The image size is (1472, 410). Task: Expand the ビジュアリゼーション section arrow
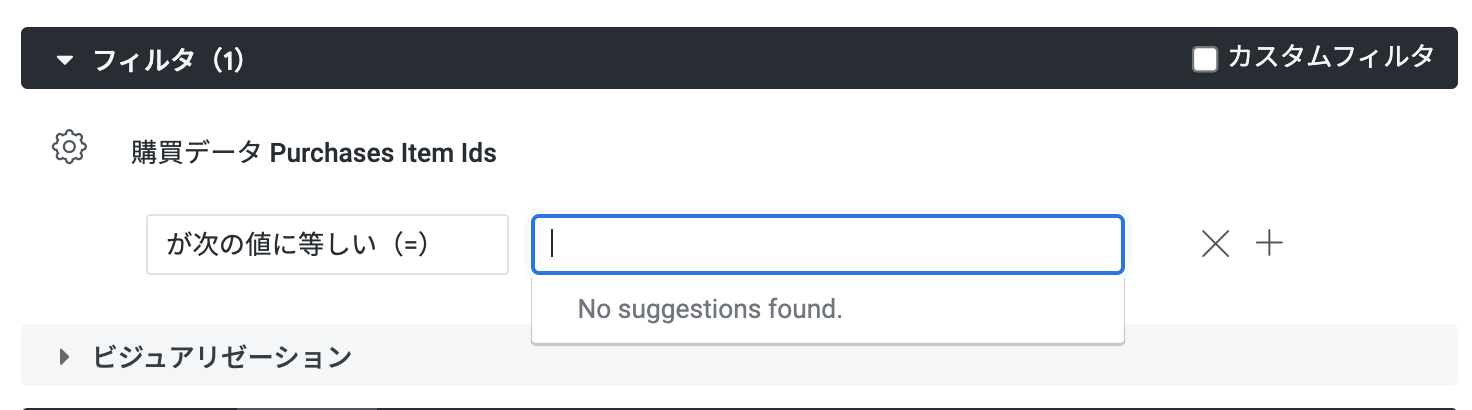[x=65, y=356]
